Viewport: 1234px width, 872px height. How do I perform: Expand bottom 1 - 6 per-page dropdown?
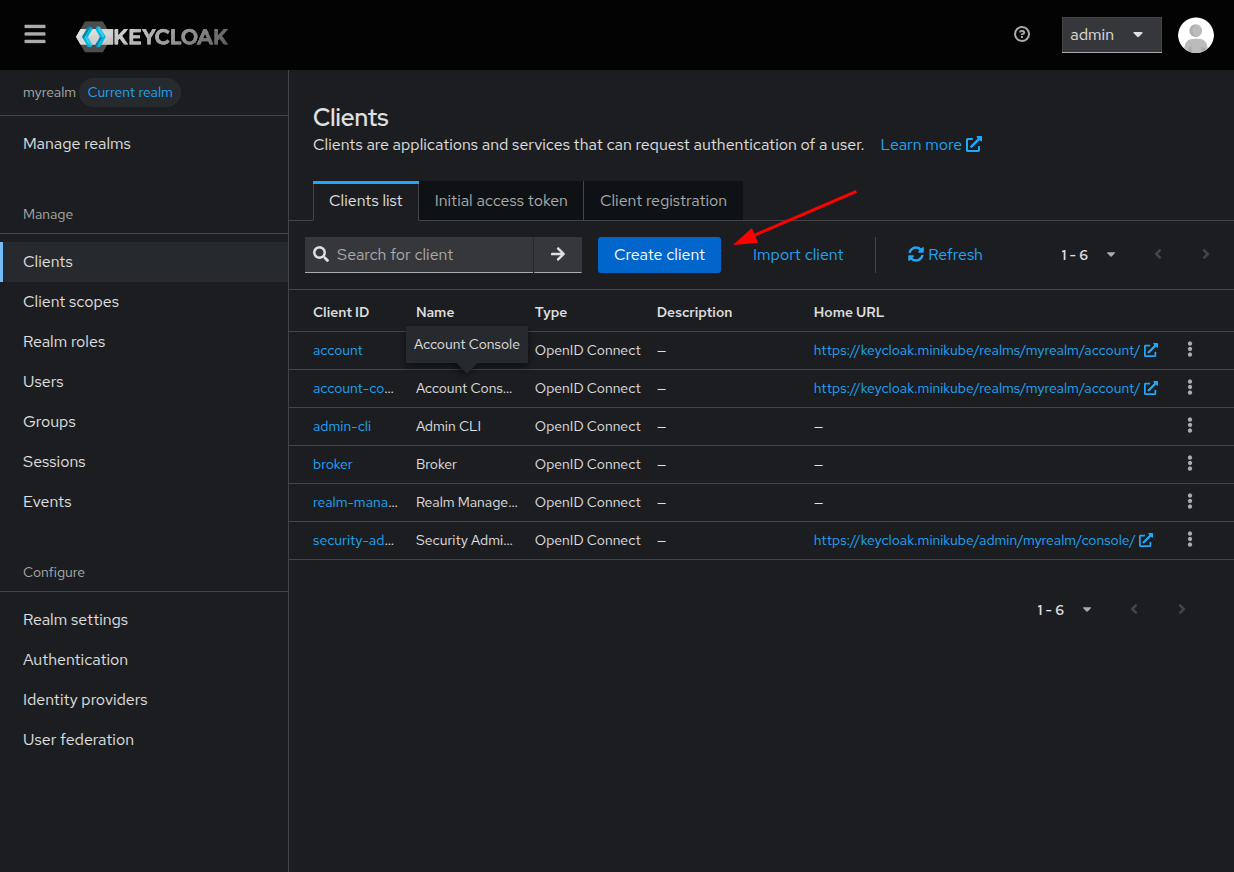1064,610
